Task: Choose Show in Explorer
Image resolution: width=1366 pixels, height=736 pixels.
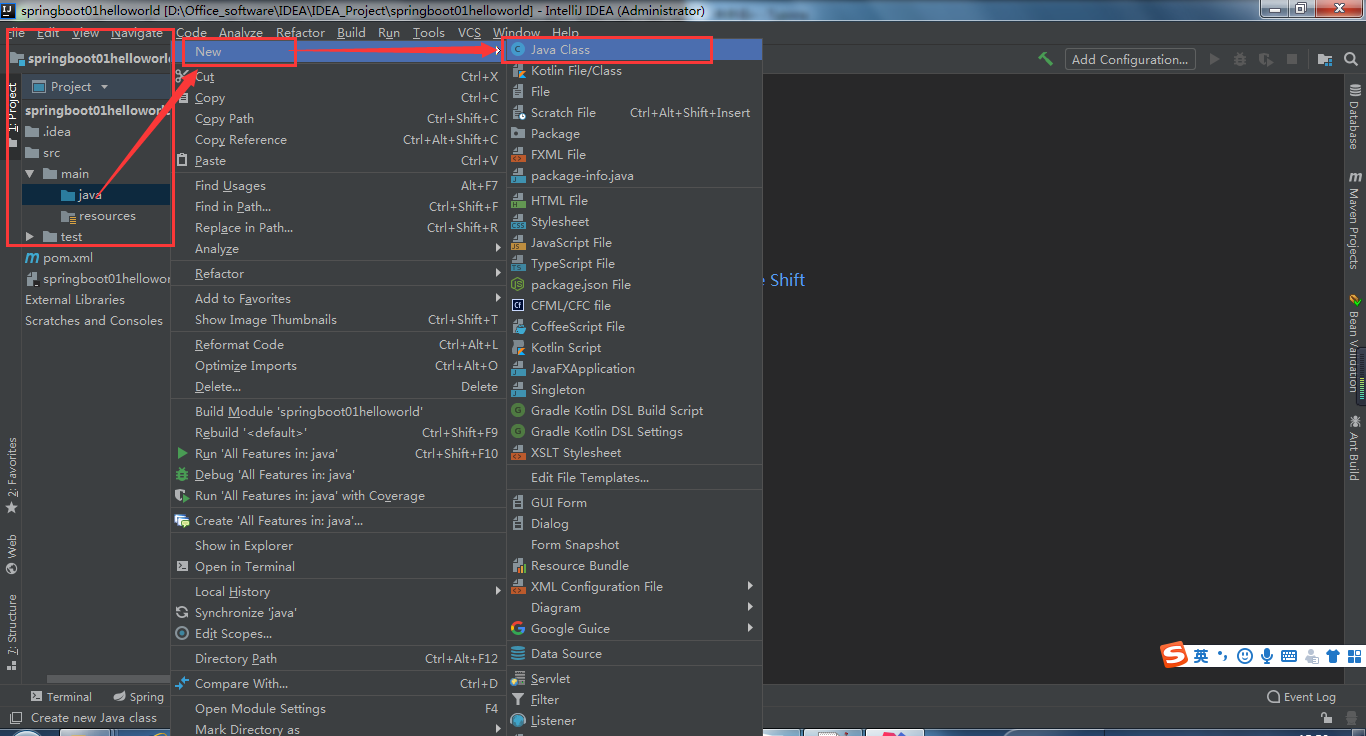Action: pos(338,546)
